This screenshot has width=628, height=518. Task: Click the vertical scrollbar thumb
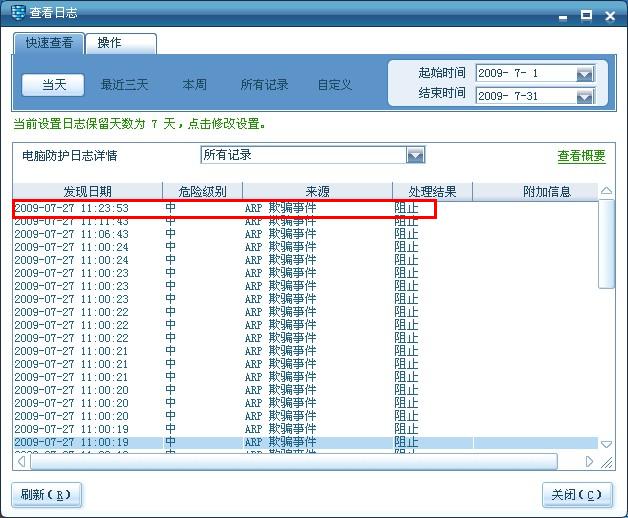click(x=606, y=244)
